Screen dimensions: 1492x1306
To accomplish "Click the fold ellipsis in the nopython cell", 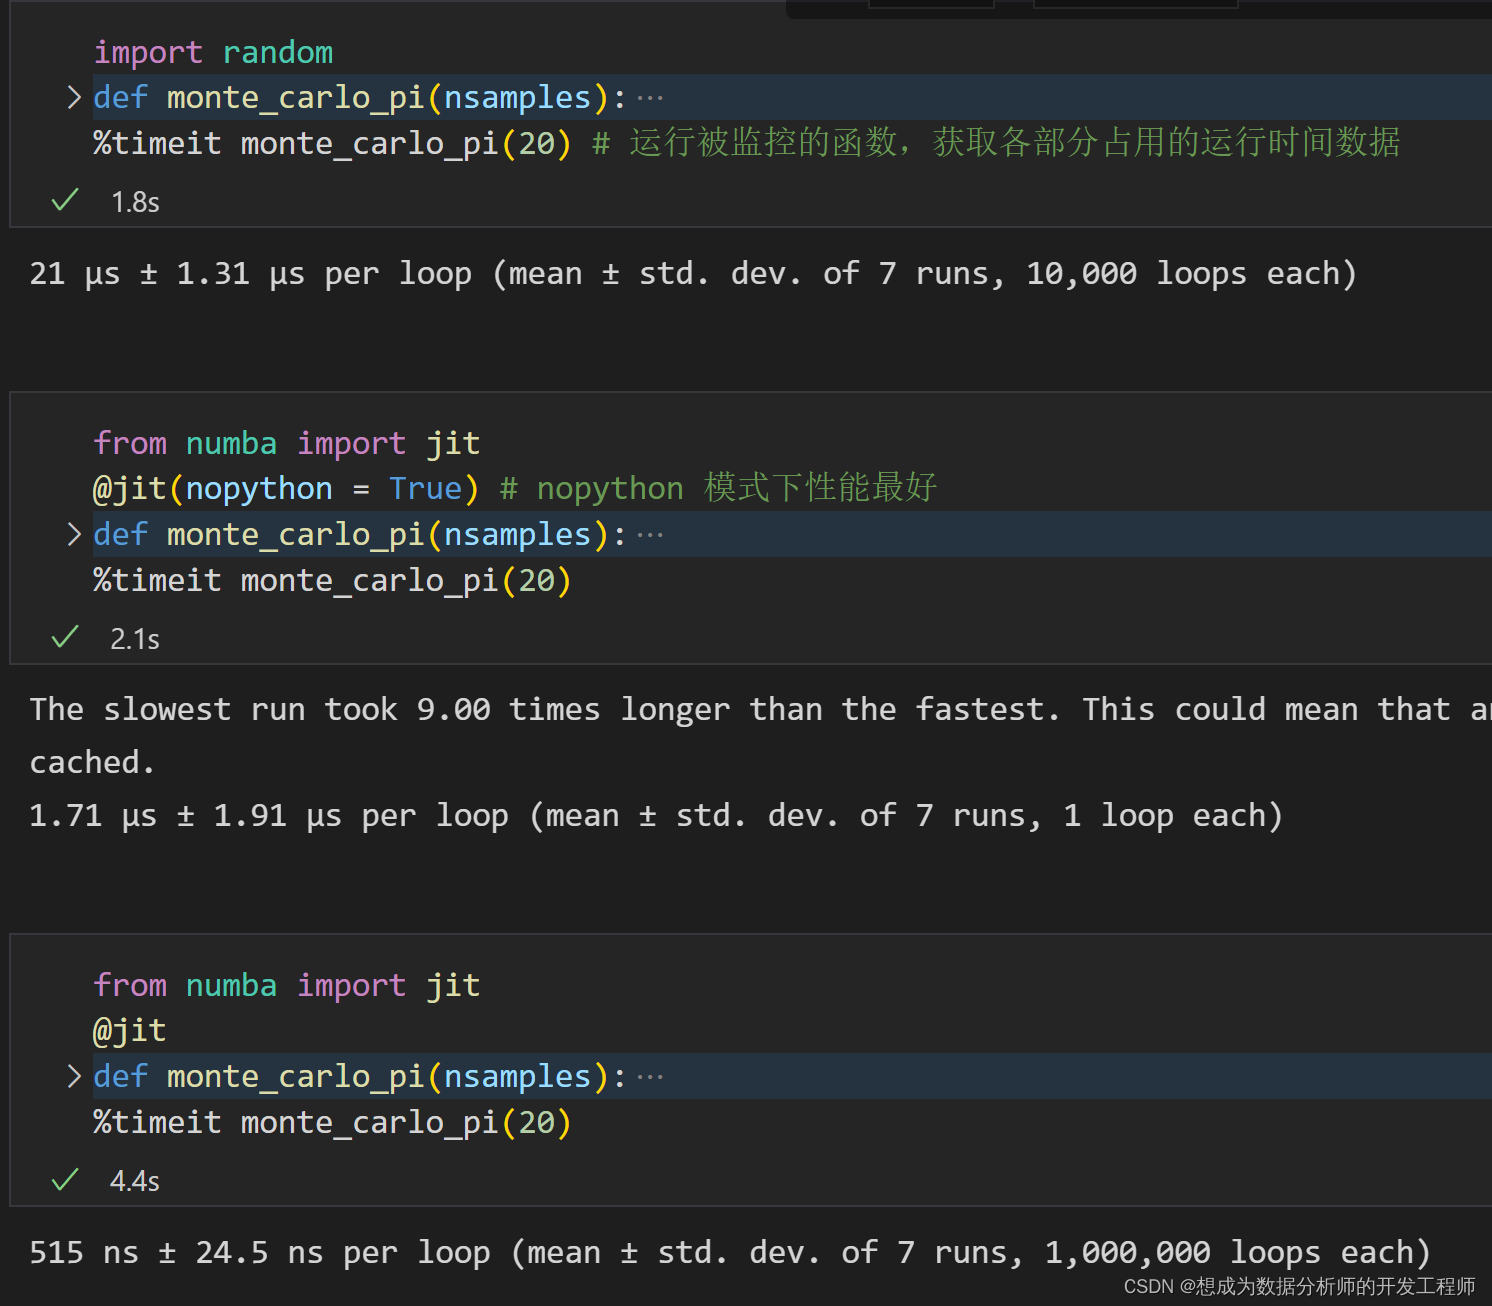I will (x=650, y=535).
